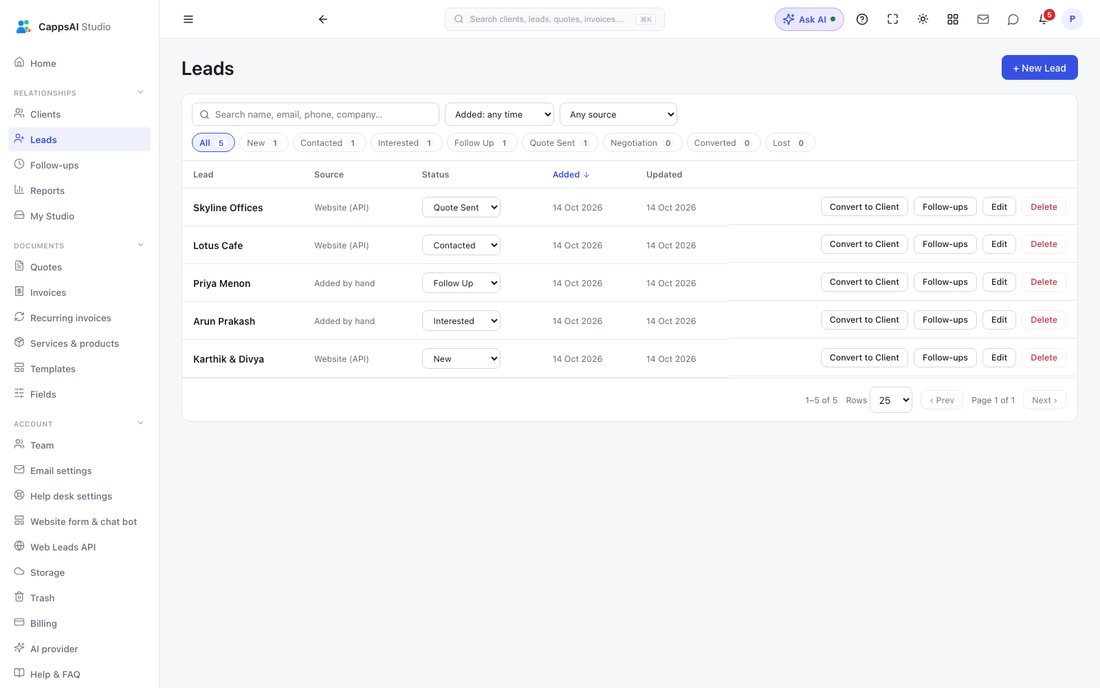Image resolution: width=1100 pixels, height=688 pixels.
Task: Delete the Arun Prakash lead
Action: [x=1044, y=320]
